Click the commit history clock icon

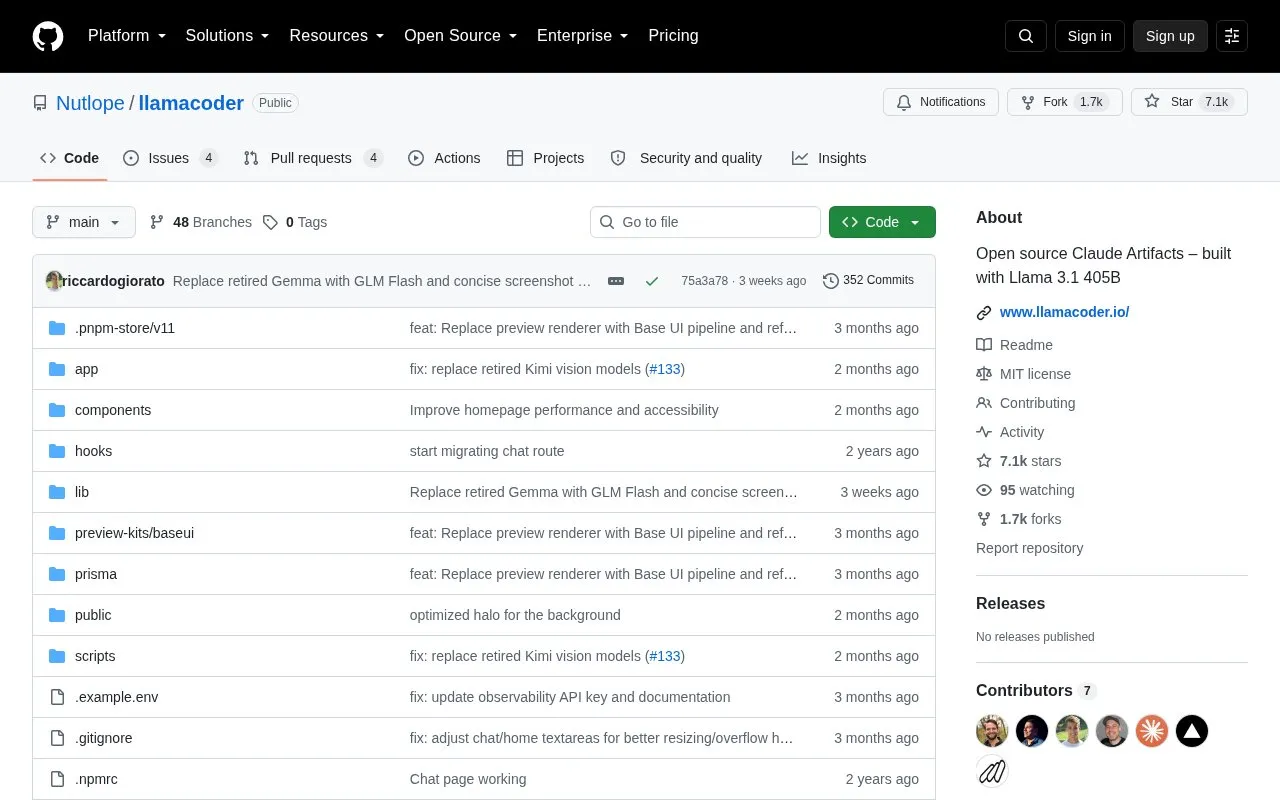point(830,281)
